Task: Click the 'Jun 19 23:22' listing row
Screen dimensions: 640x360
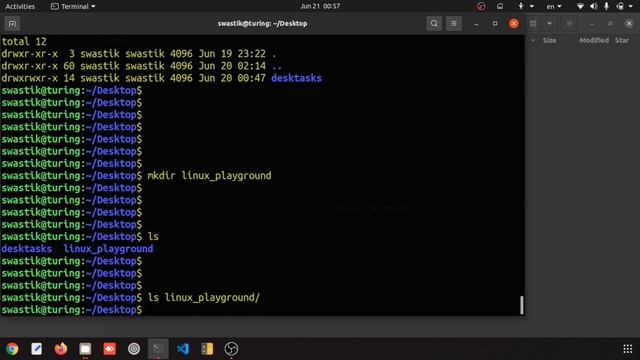Action: point(139,54)
